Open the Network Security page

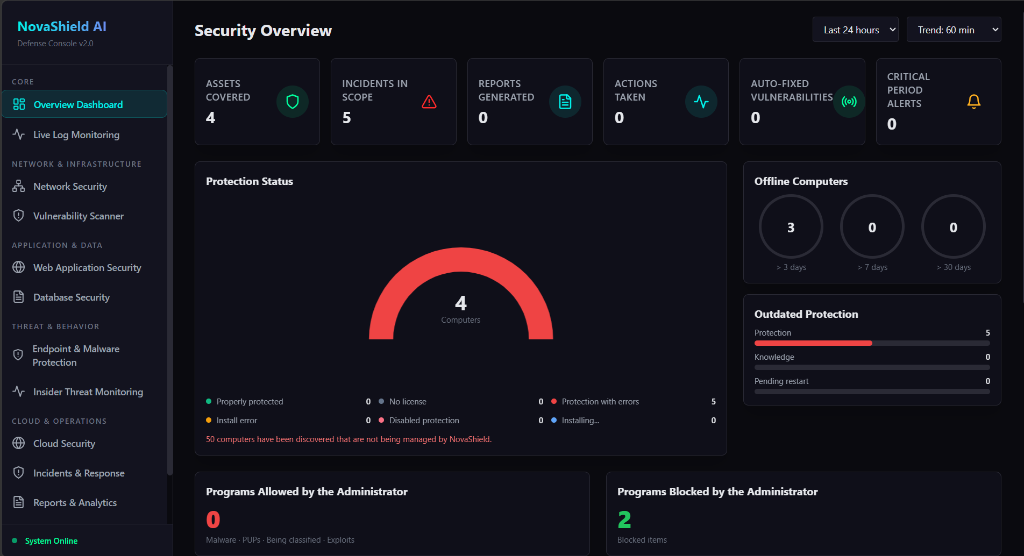coord(84,186)
